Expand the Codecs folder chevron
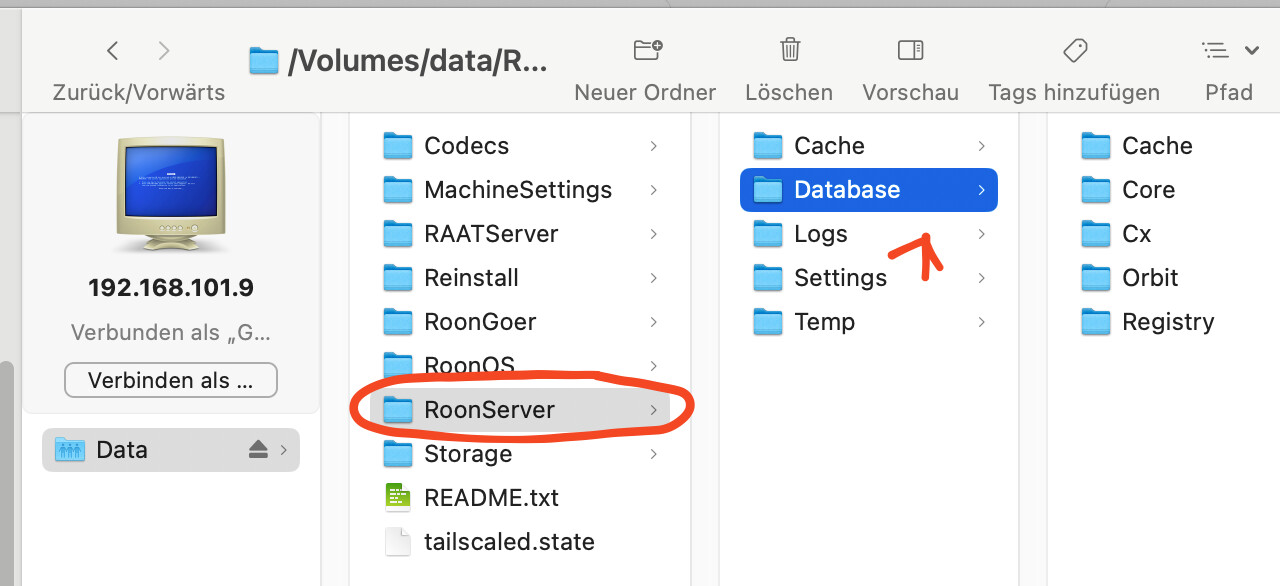1280x586 pixels. 653,146
